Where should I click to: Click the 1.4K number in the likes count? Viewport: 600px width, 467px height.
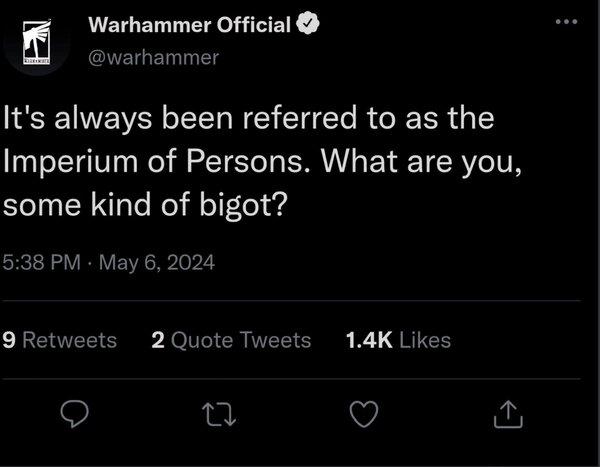[x=366, y=340]
